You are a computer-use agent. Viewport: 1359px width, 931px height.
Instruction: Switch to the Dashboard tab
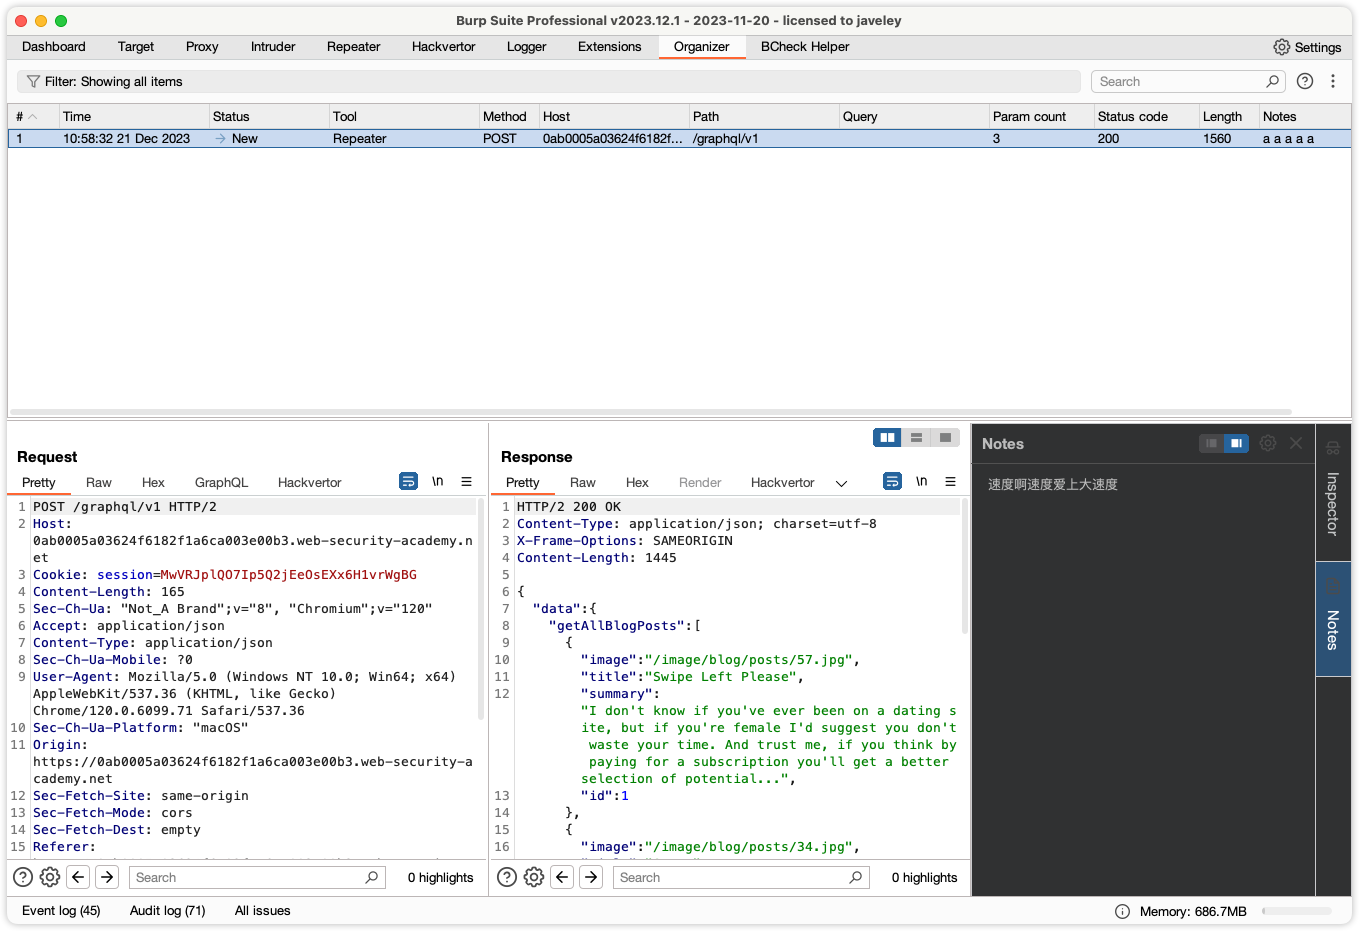click(54, 47)
